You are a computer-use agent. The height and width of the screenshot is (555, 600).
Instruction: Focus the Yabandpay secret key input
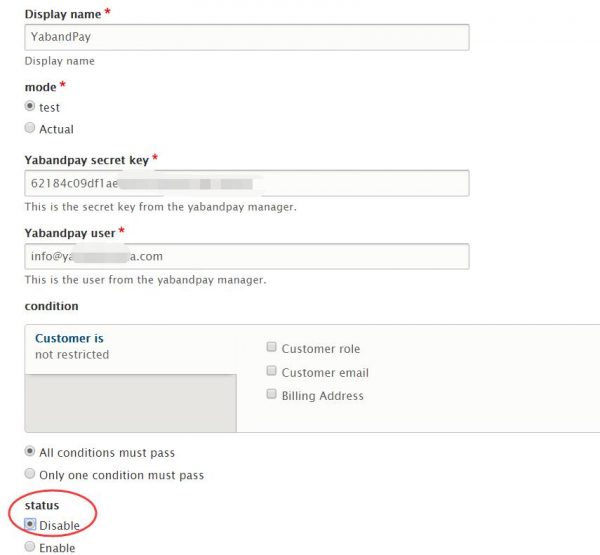[246, 183]
